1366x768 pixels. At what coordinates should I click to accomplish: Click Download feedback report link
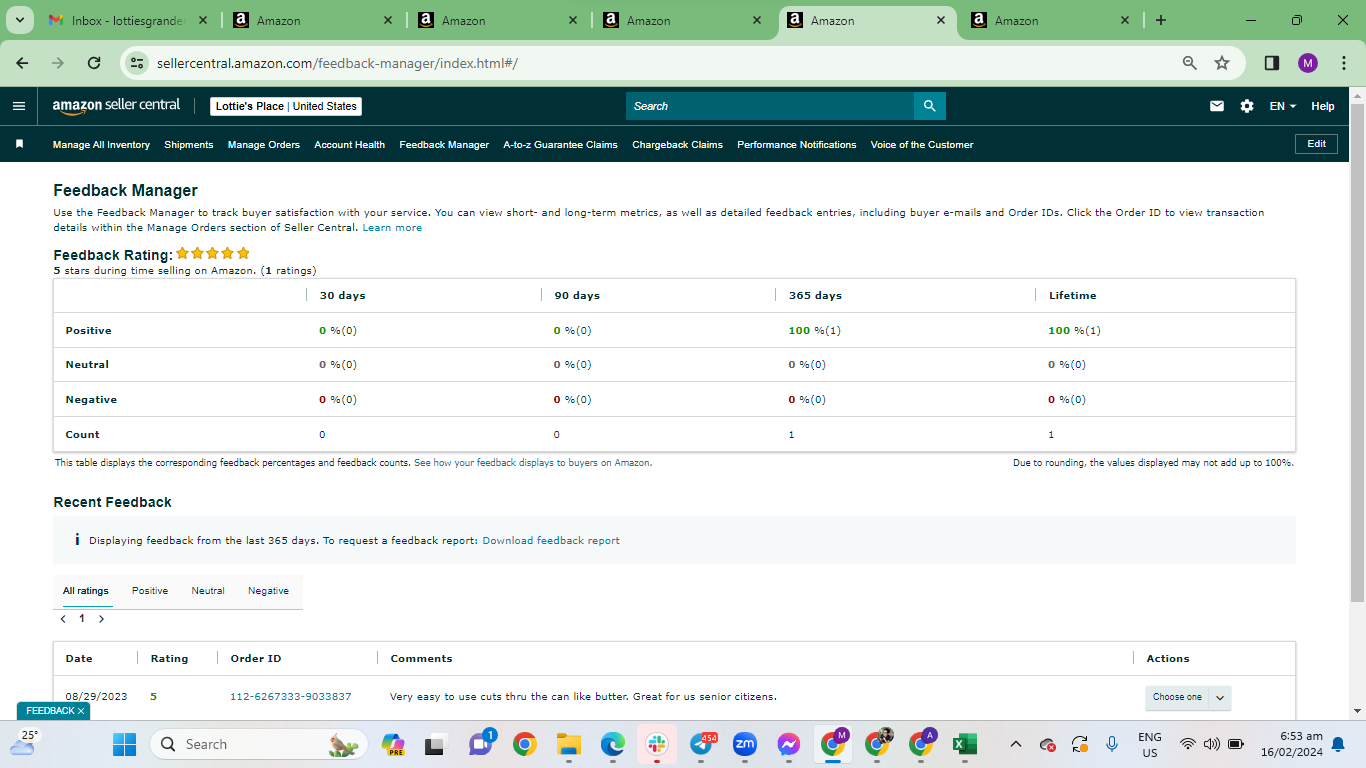tap(551, 541)
